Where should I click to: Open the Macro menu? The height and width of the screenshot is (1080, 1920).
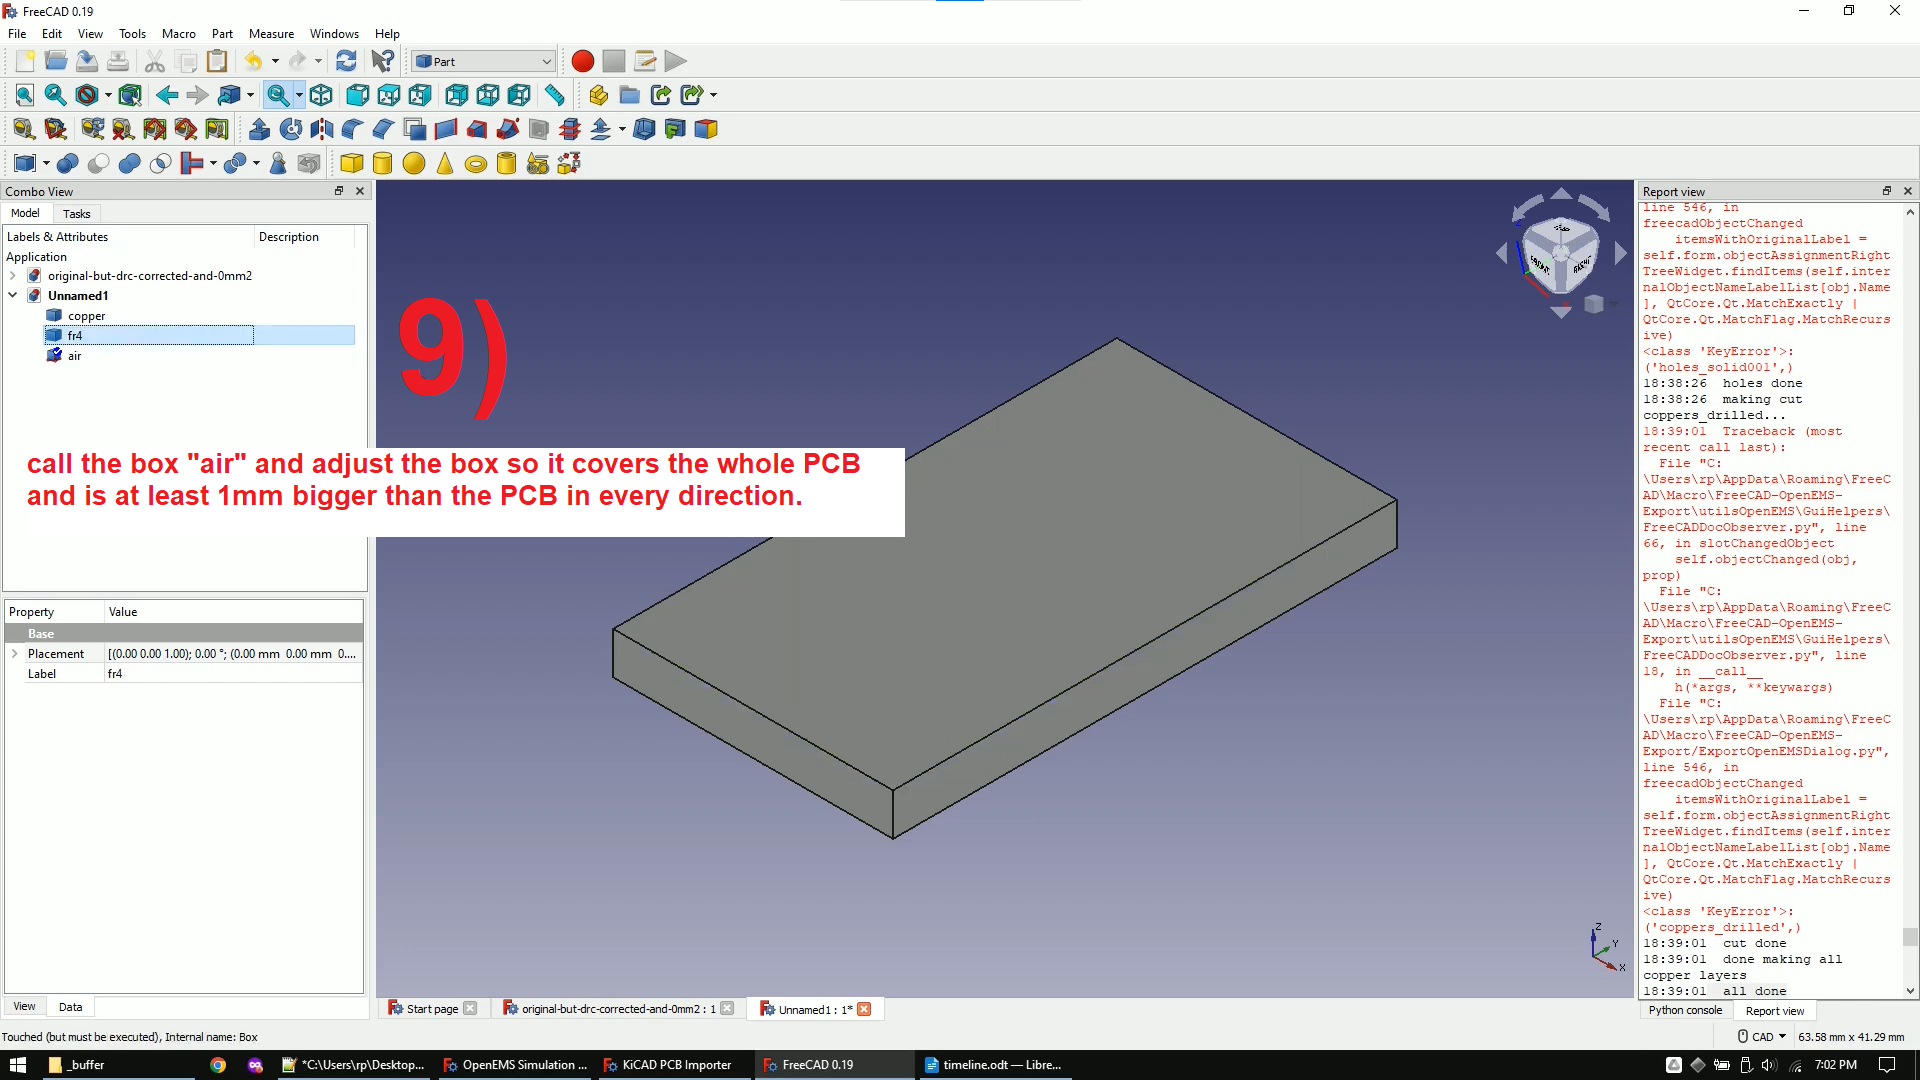179,33
